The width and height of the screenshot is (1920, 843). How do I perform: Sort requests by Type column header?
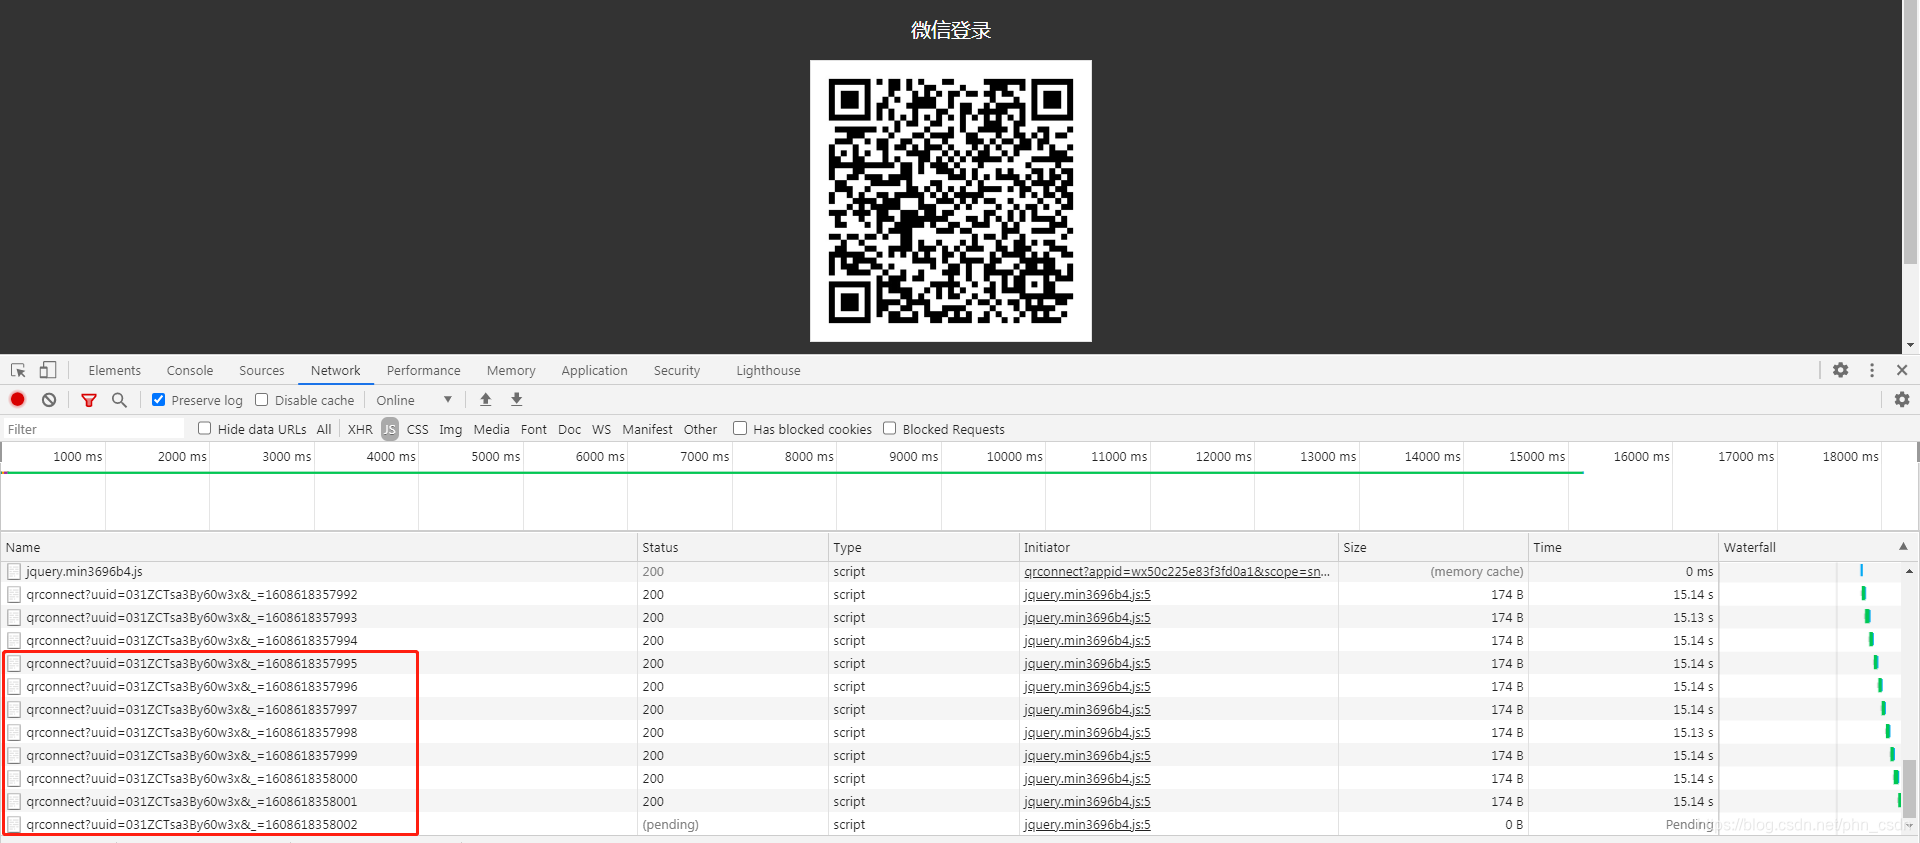pos(924,547)
